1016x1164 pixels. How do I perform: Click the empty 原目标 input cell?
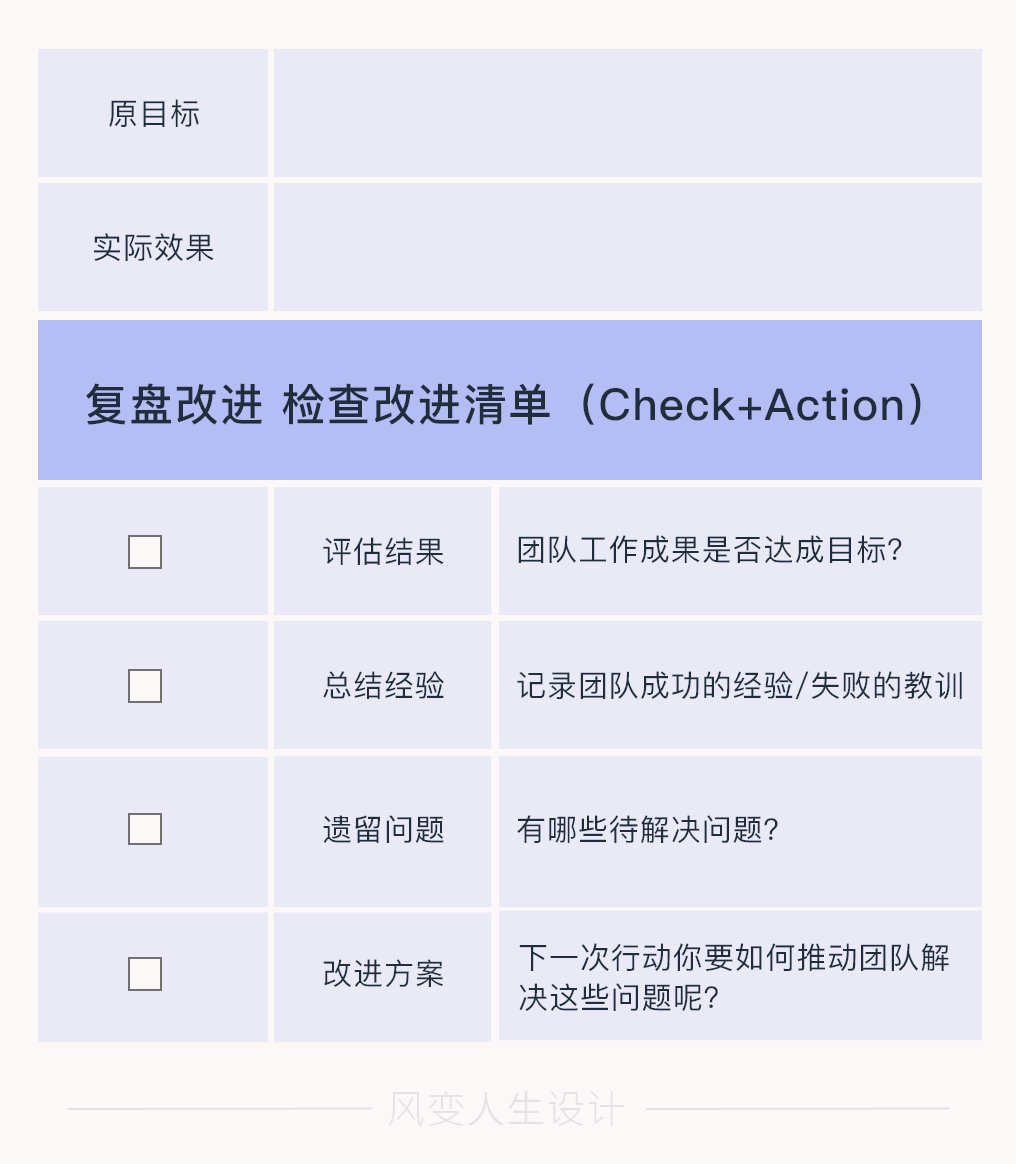pyautogui.click(x=628, y=113)
